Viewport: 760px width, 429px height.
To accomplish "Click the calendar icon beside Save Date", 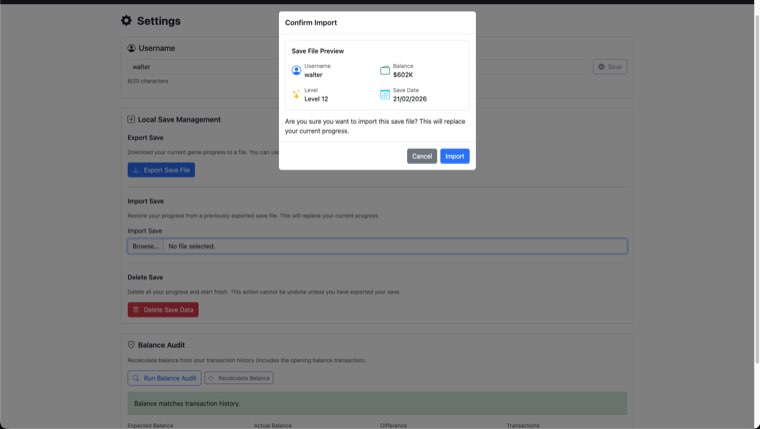I will click(x=385, y=95).
